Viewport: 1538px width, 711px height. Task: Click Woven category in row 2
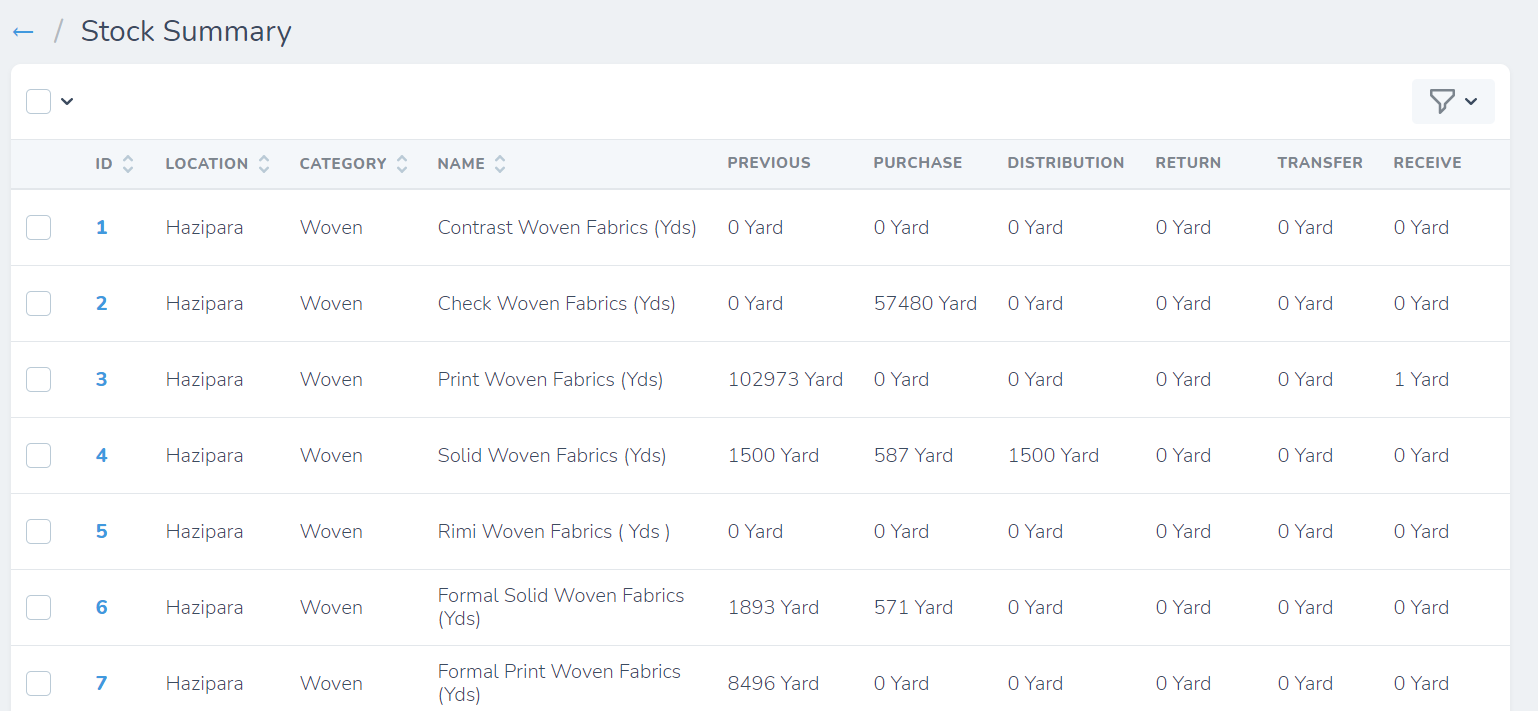click(x=331, y=303)
